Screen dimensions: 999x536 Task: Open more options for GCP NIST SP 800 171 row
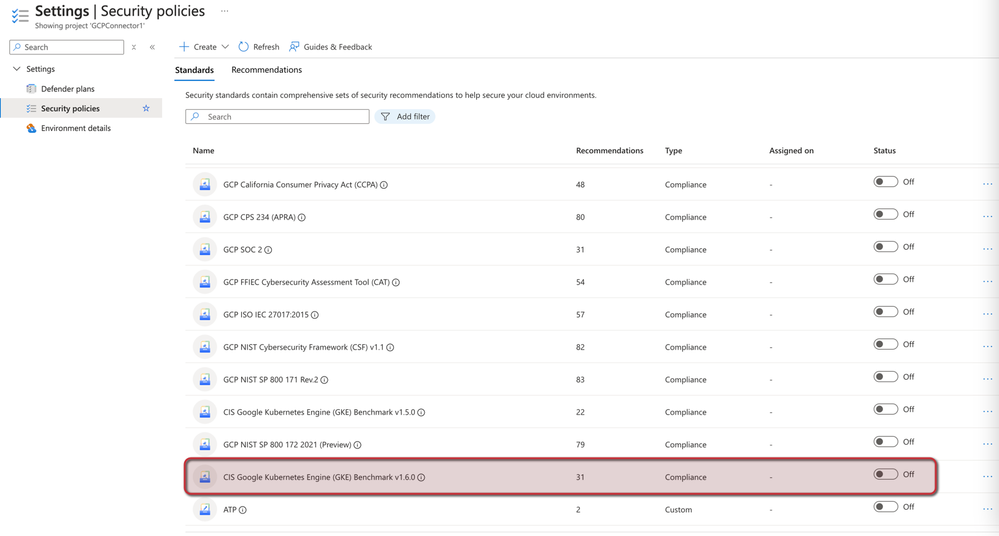[988, 379]
